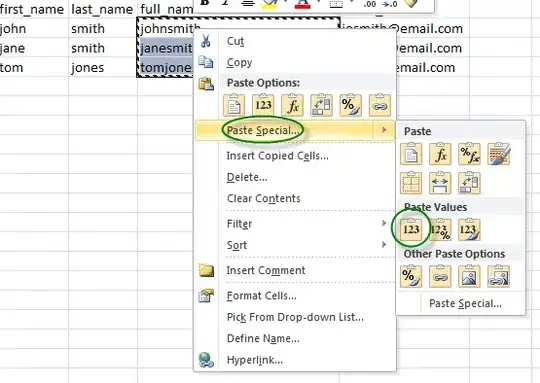This screenshot has width=540, height=383.
Task: Choose Values (123) in Paste Options row
Action: 263,105
